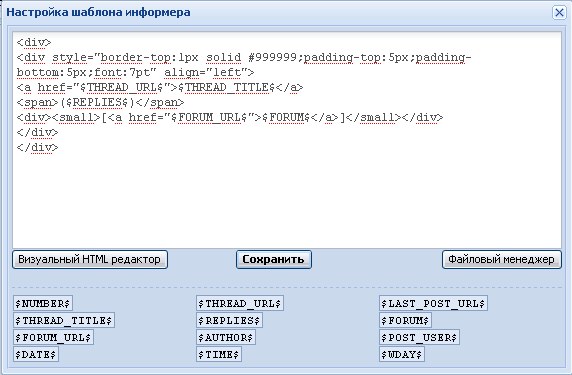Insert the $FORUM$ variable tag
572x375 pixels.
[x=405, y=320]
